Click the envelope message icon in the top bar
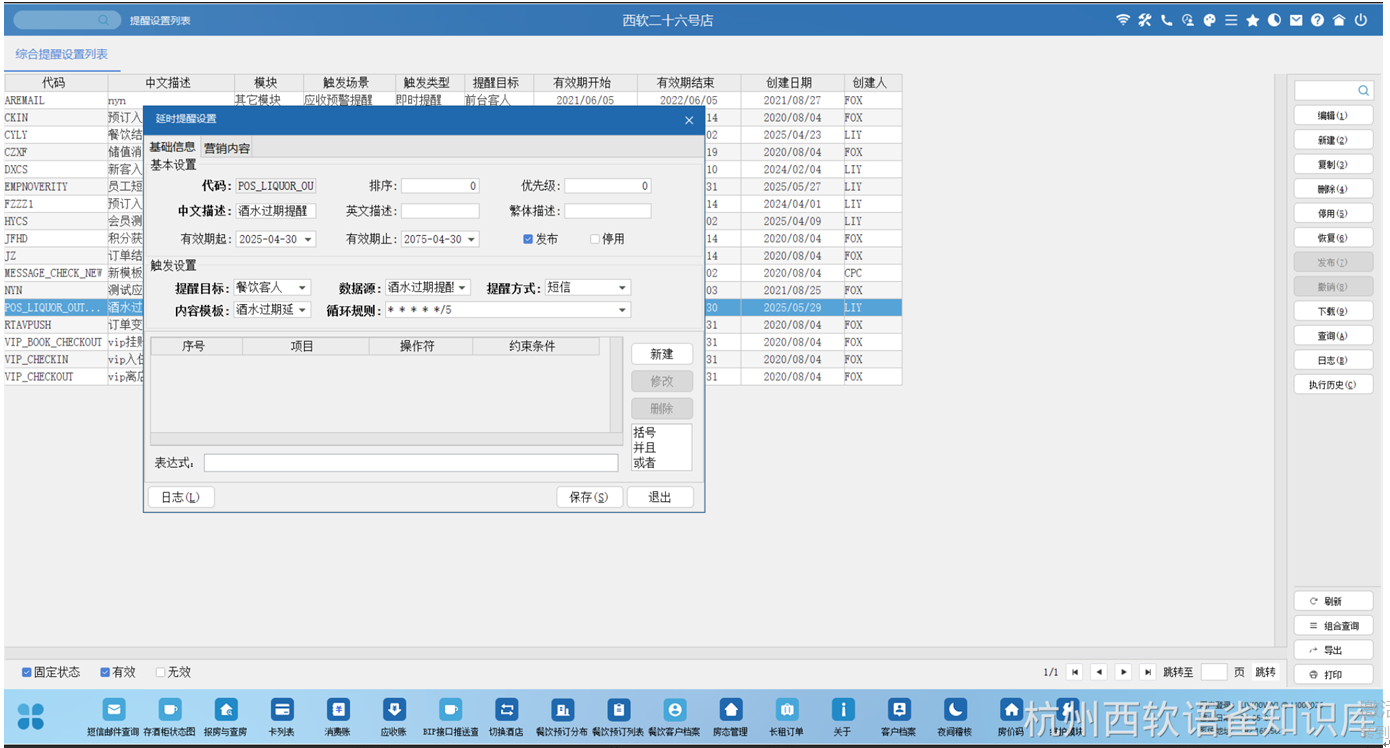The width and height of the screenshot is (1390, 748). (1296, 20)
